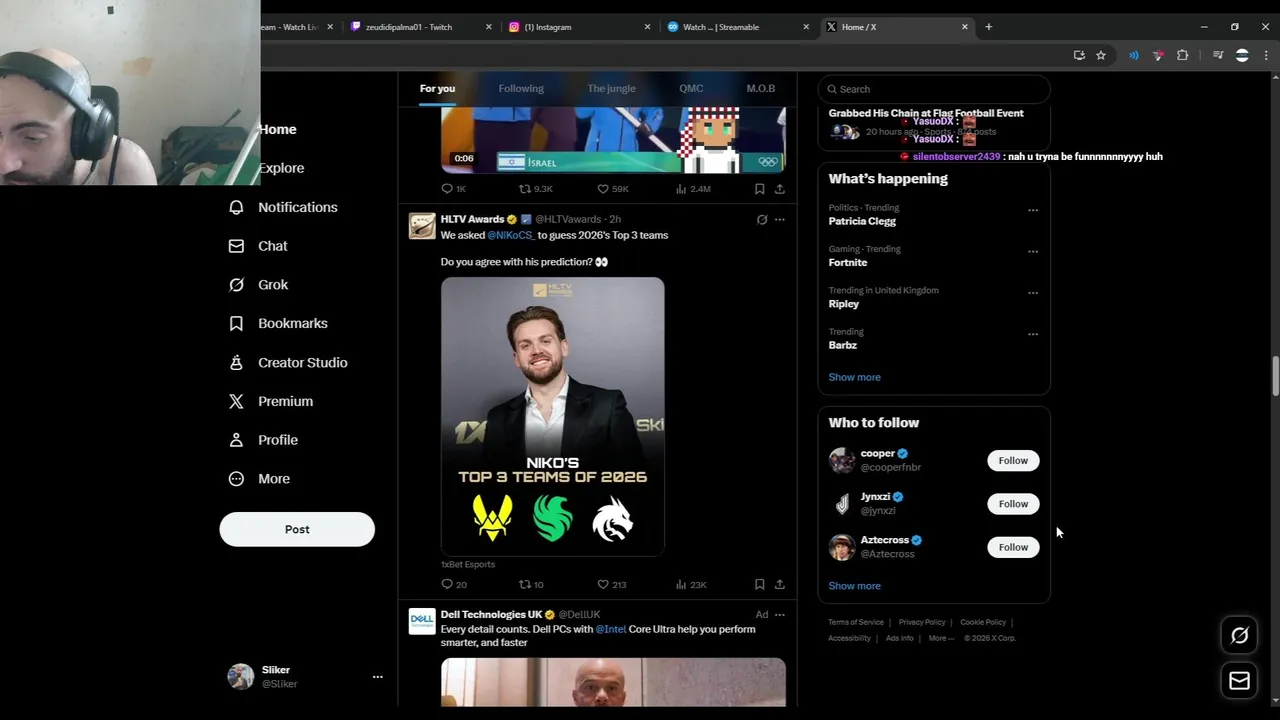Show more under Who to follow
Viewport: 1280px width, 720px height.
pos(854,586)
